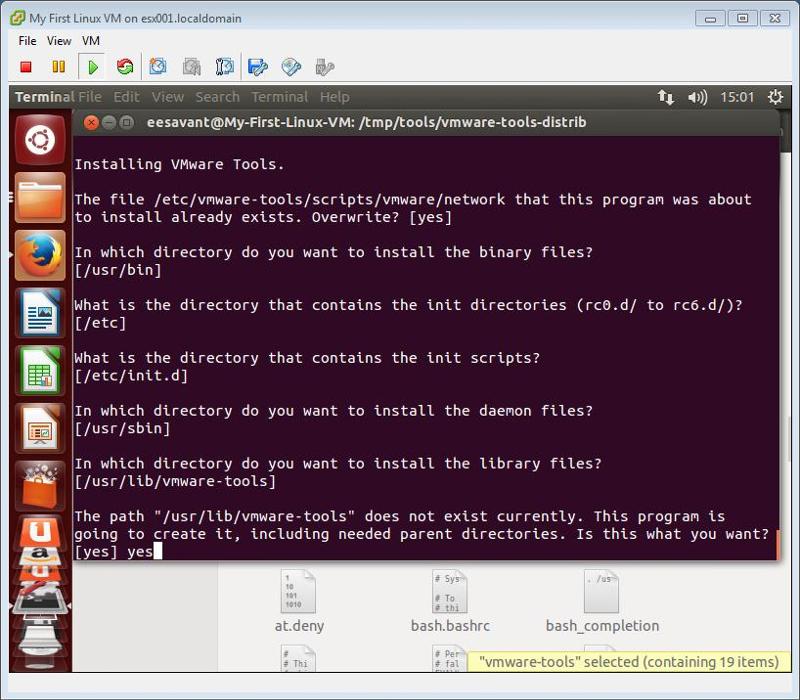Screen dimensions: 800x700
Task: Click the terminal scrollbar handle
Action: (x=778, y=544)
